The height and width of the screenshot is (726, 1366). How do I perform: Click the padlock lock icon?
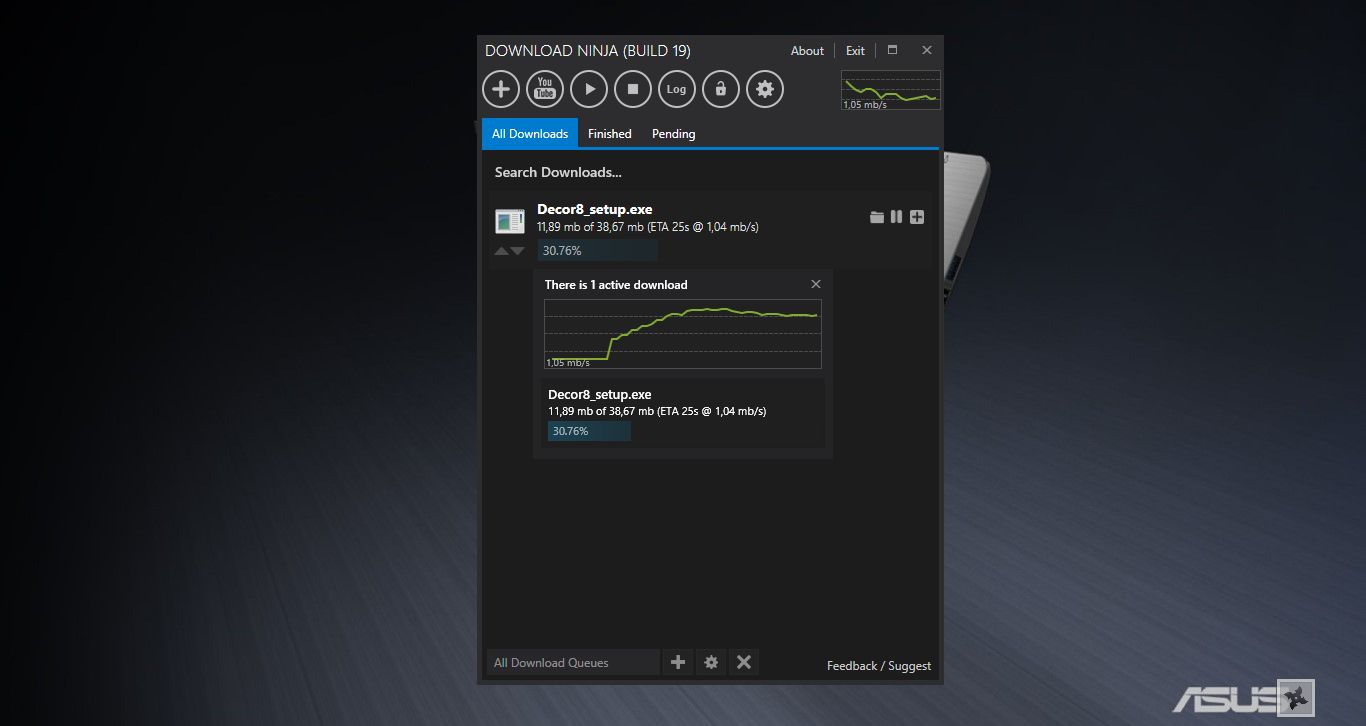point(721,89)
